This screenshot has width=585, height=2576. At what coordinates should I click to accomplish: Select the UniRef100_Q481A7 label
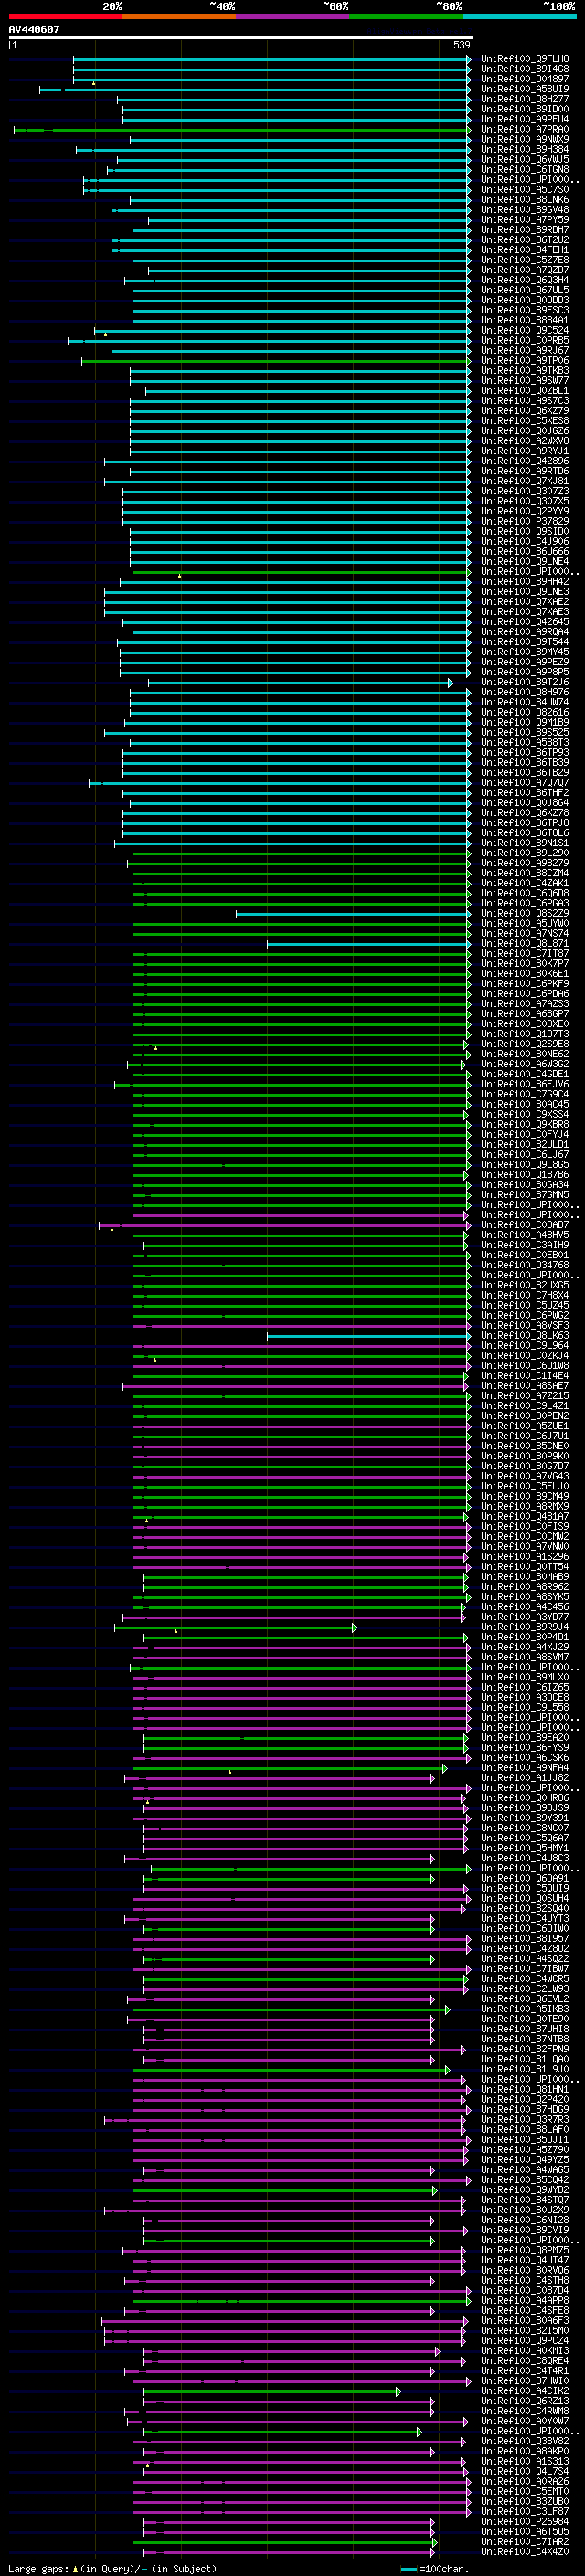524,1516
